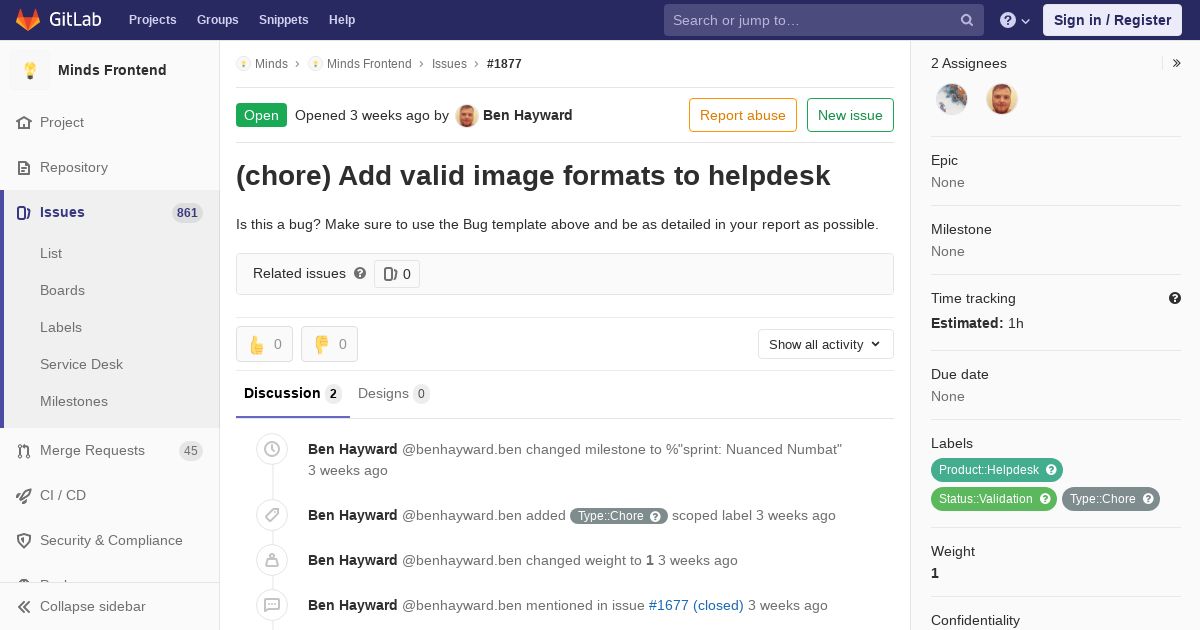The width and height of the screenshot is (1200, 630).
Task: Click the Collapse sidebar chevrons icon
Action: click(24, 606)
